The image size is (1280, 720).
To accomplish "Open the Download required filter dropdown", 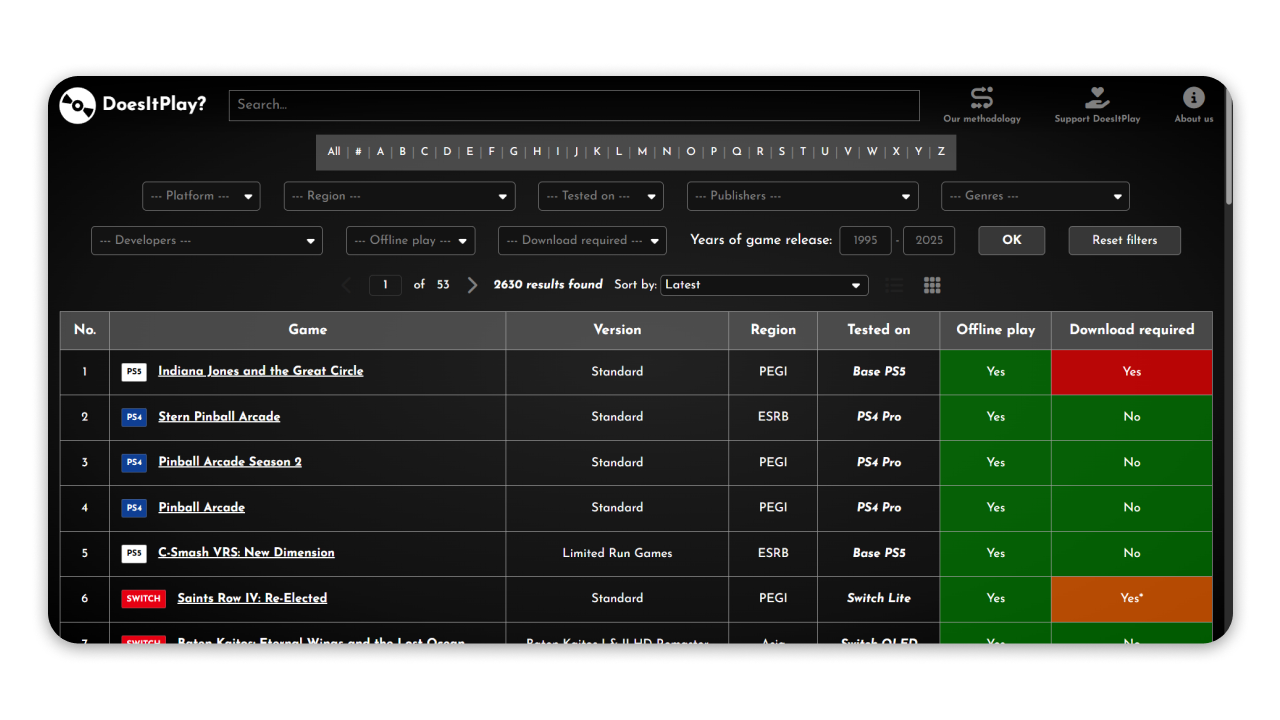I will point(582,241).
